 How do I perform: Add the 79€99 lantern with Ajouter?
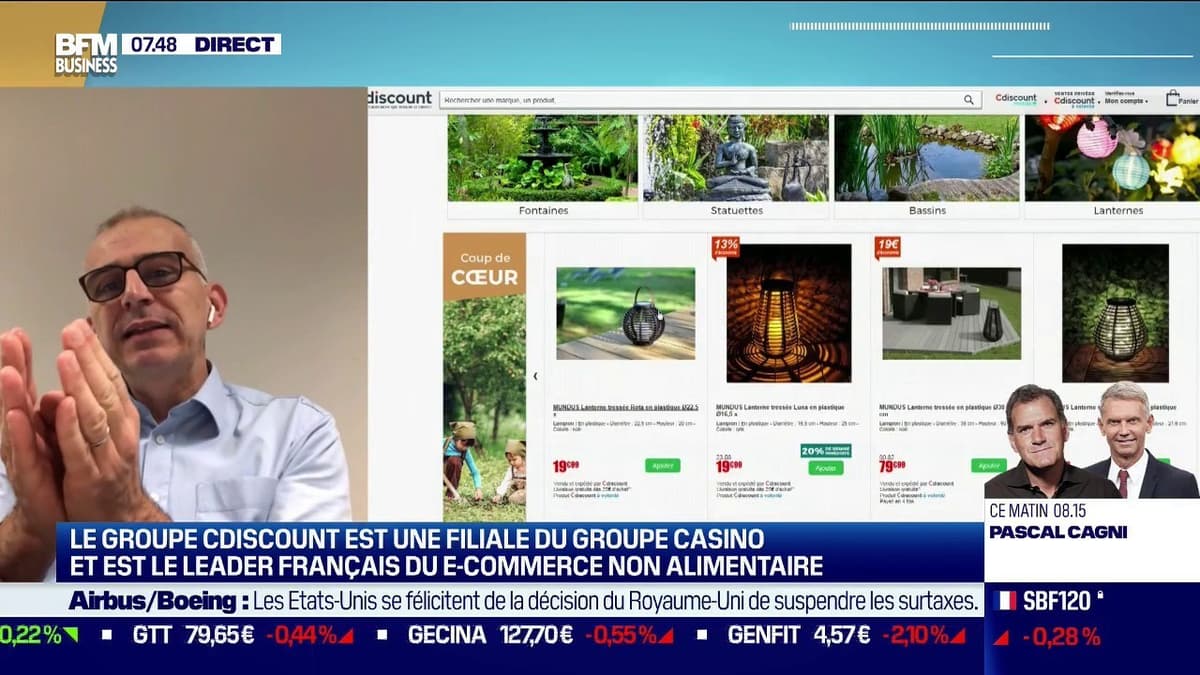(x=988, y=465)
